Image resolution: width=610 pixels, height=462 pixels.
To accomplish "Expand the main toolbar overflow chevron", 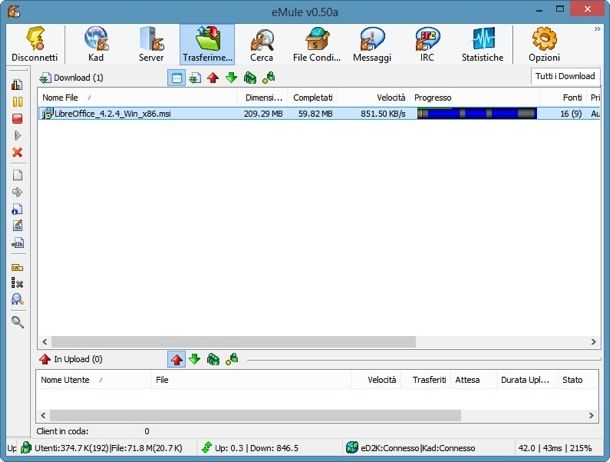I will (597, 29).
